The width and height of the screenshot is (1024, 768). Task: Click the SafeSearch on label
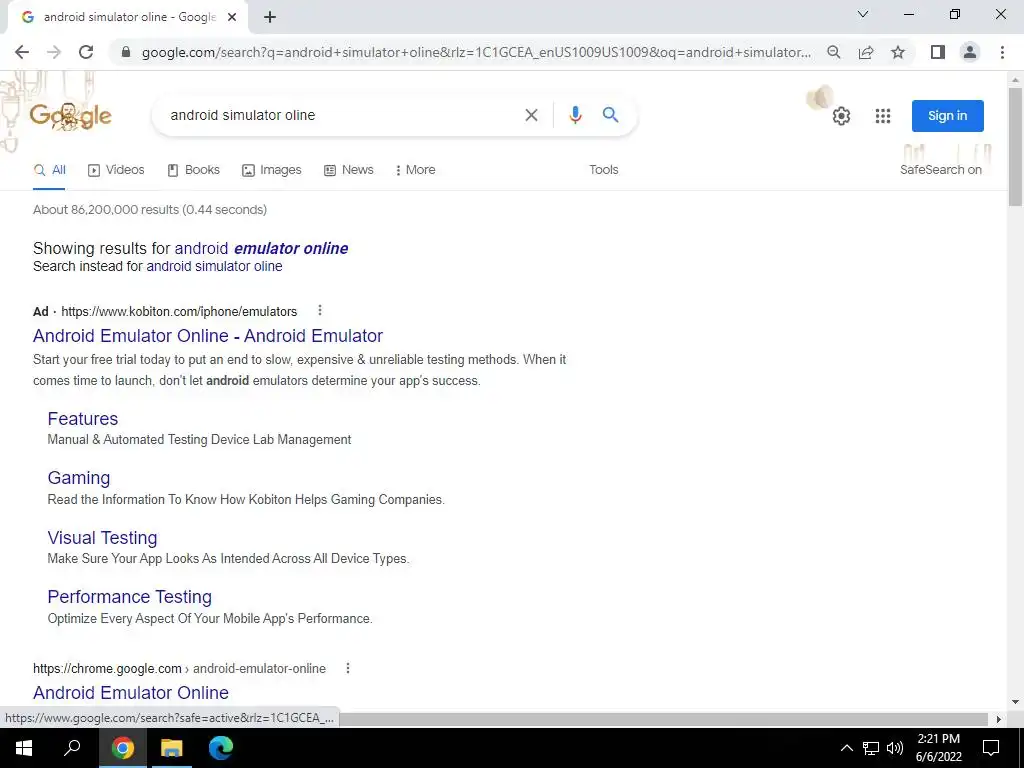(x=940, y=170)
